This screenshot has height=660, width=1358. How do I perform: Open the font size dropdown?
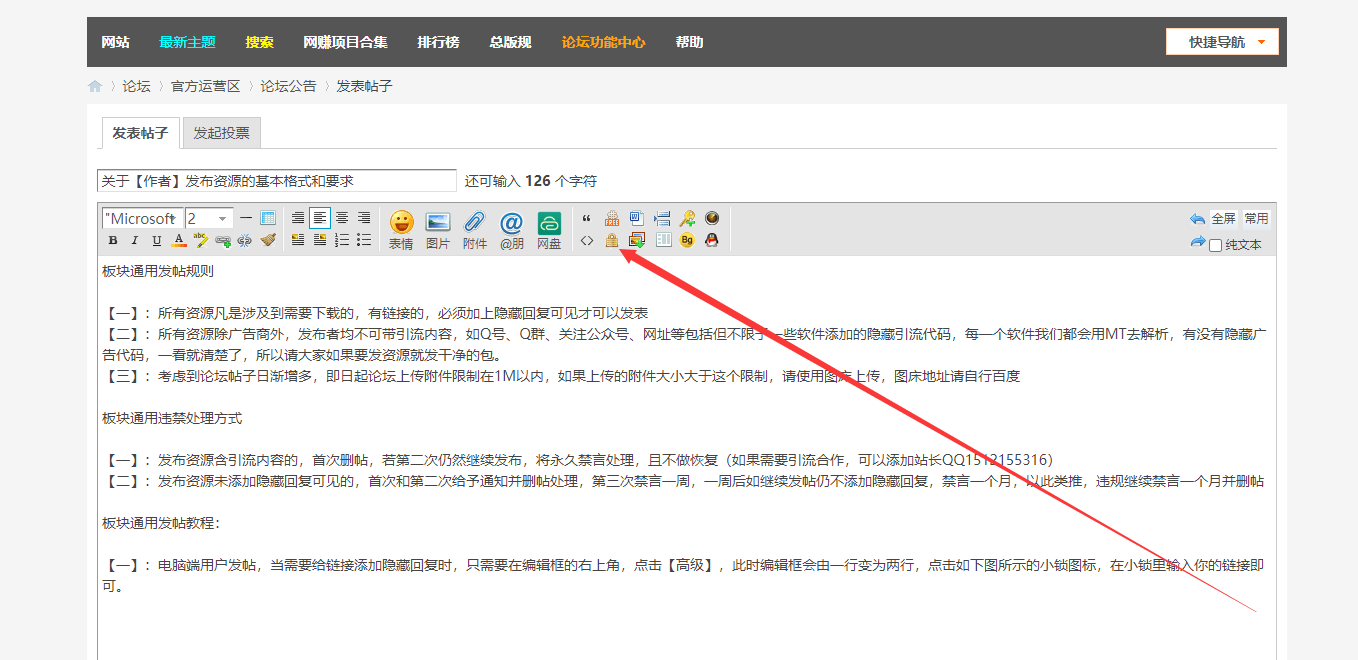209,218
